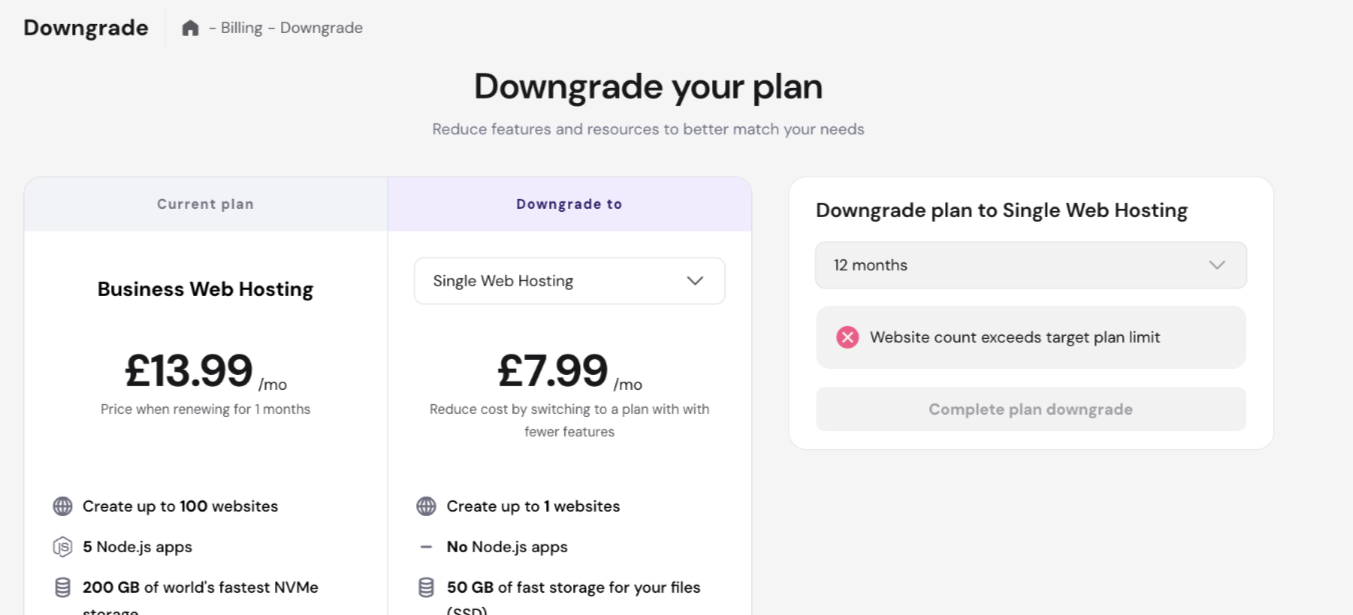Click the home icon in breadcrumb

[190, 28]
